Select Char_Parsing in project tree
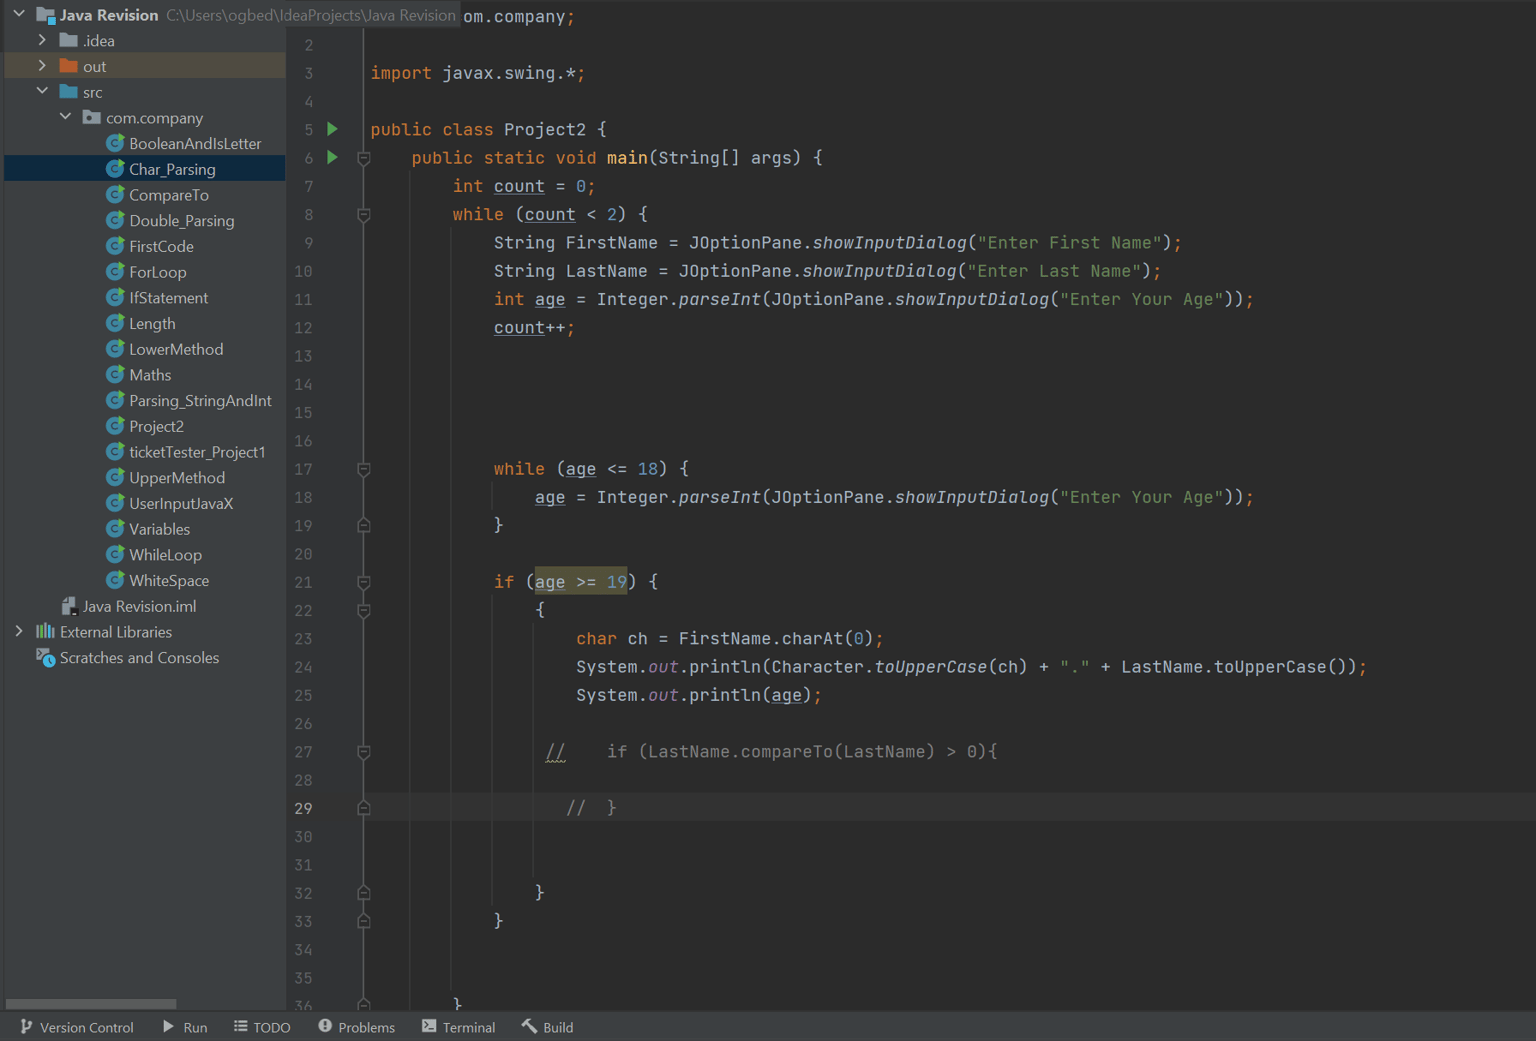 (x=172, y=169)
